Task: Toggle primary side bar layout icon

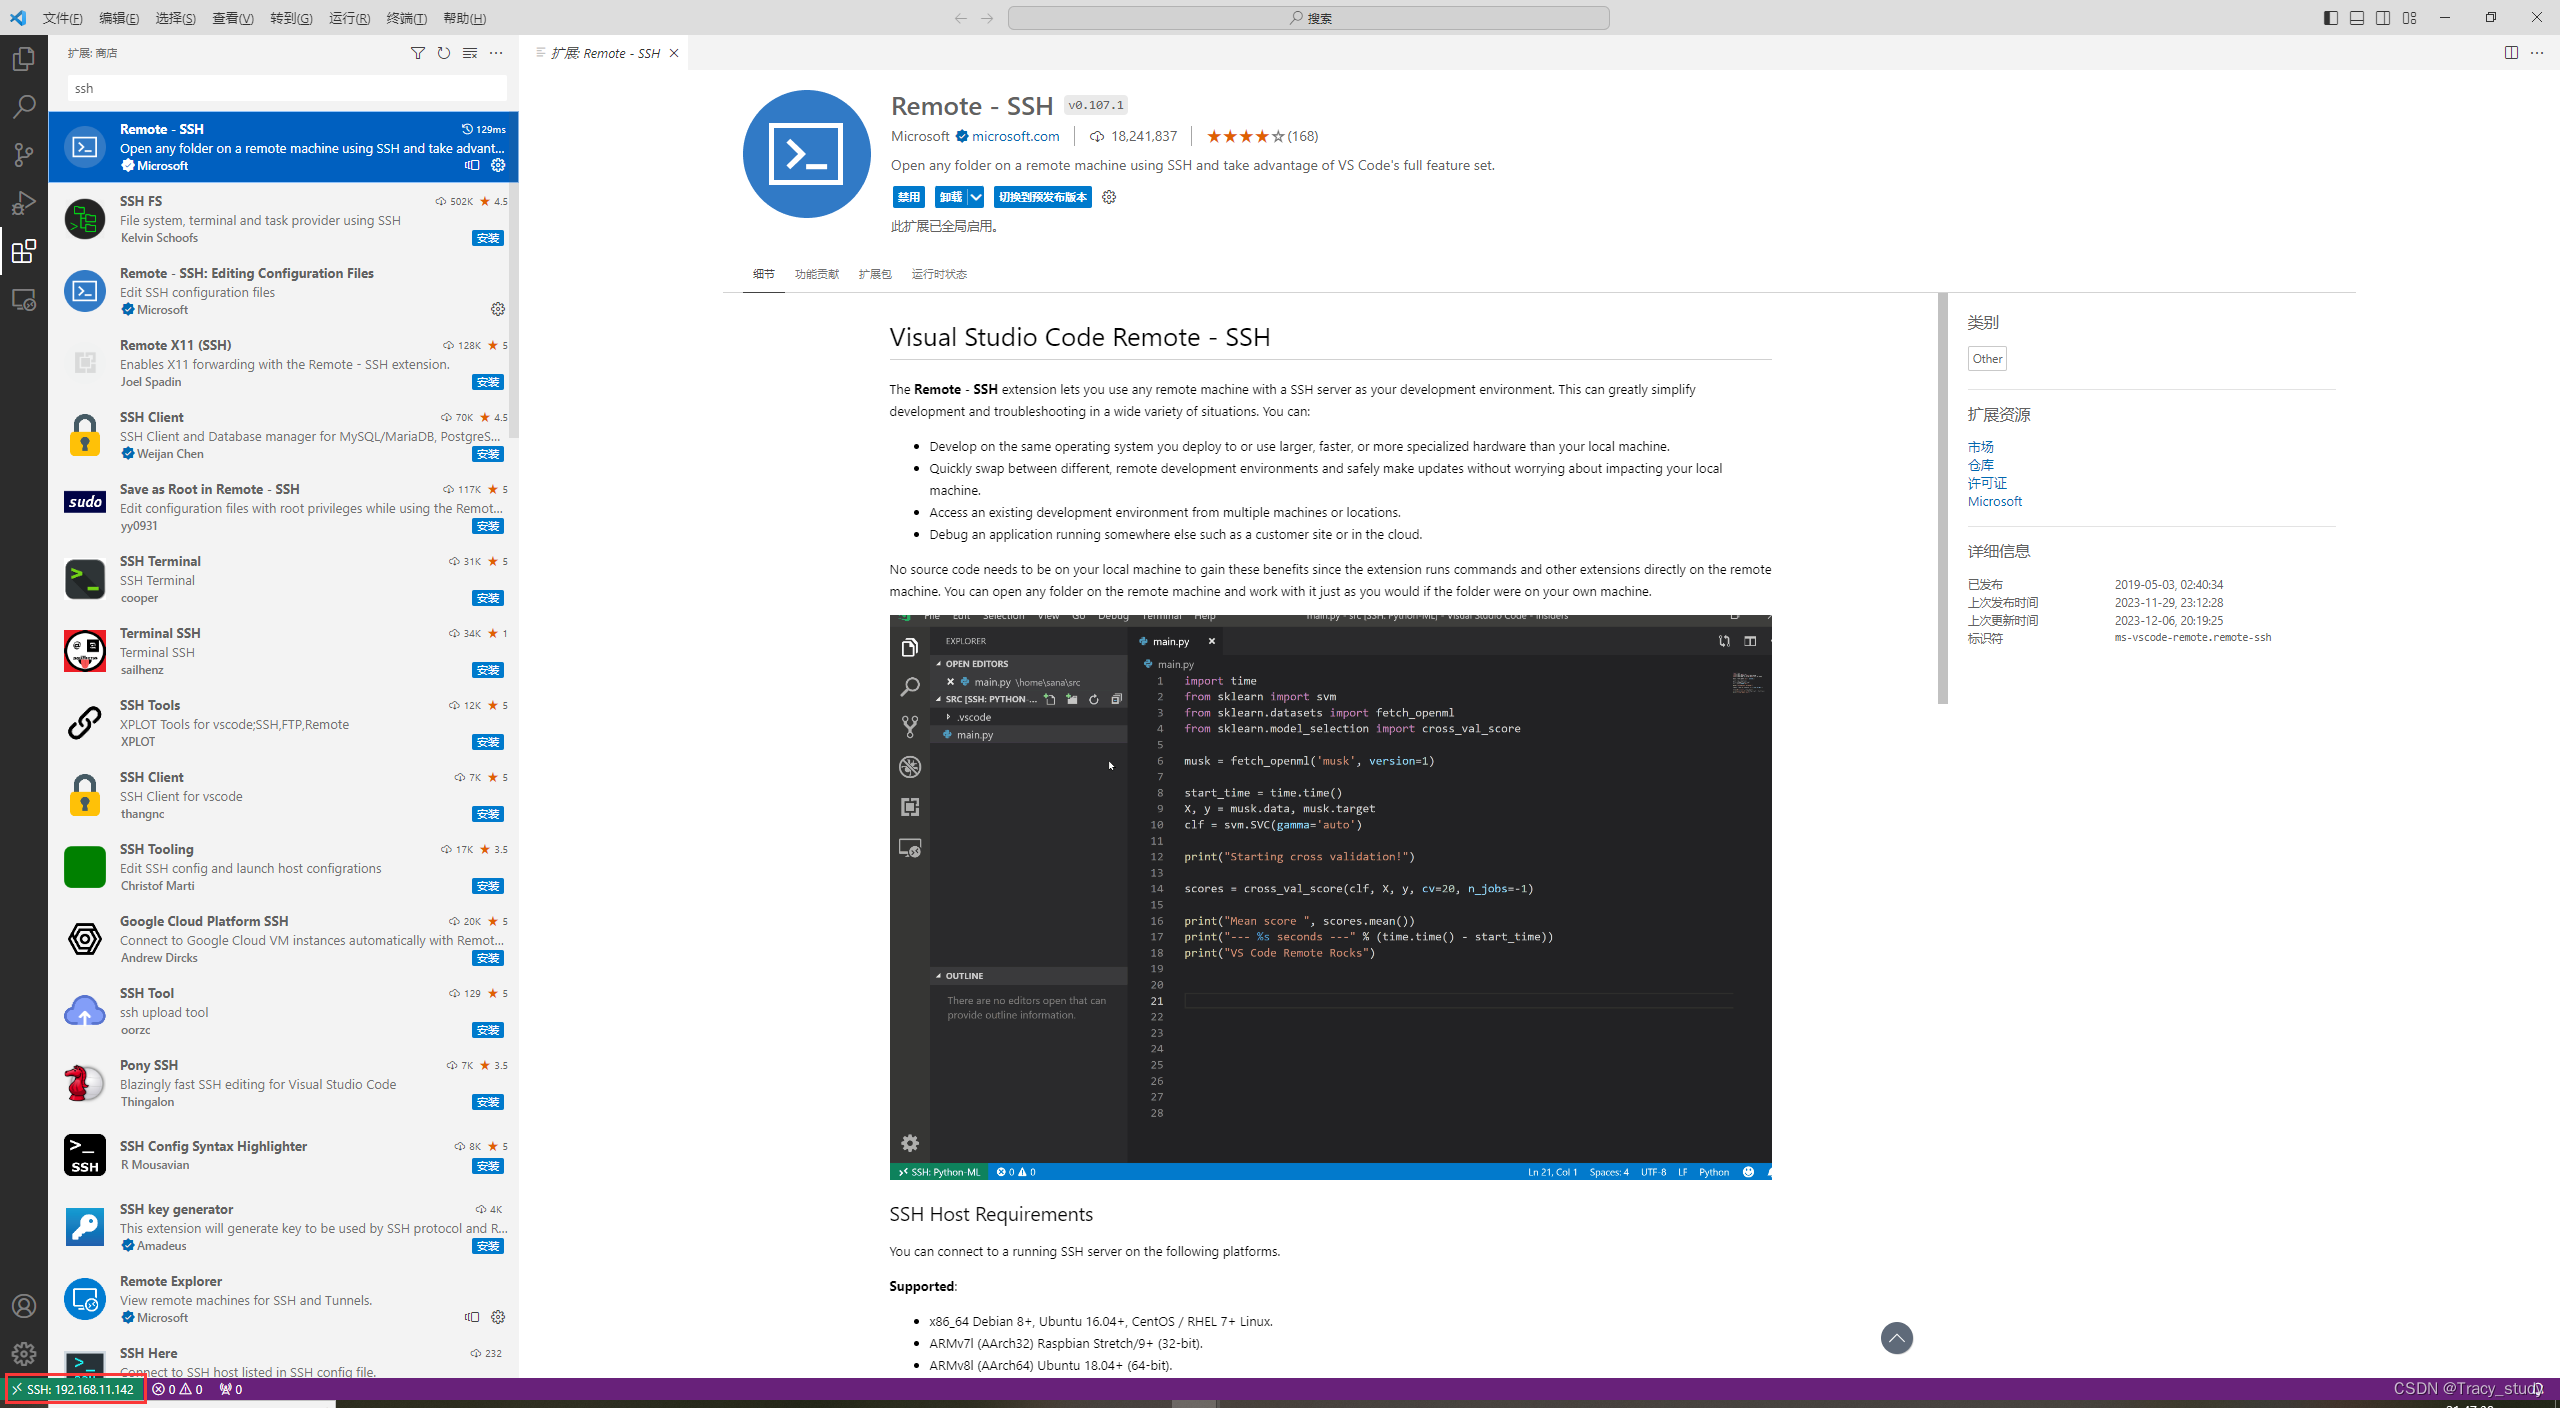Action: click(2331, 18)
